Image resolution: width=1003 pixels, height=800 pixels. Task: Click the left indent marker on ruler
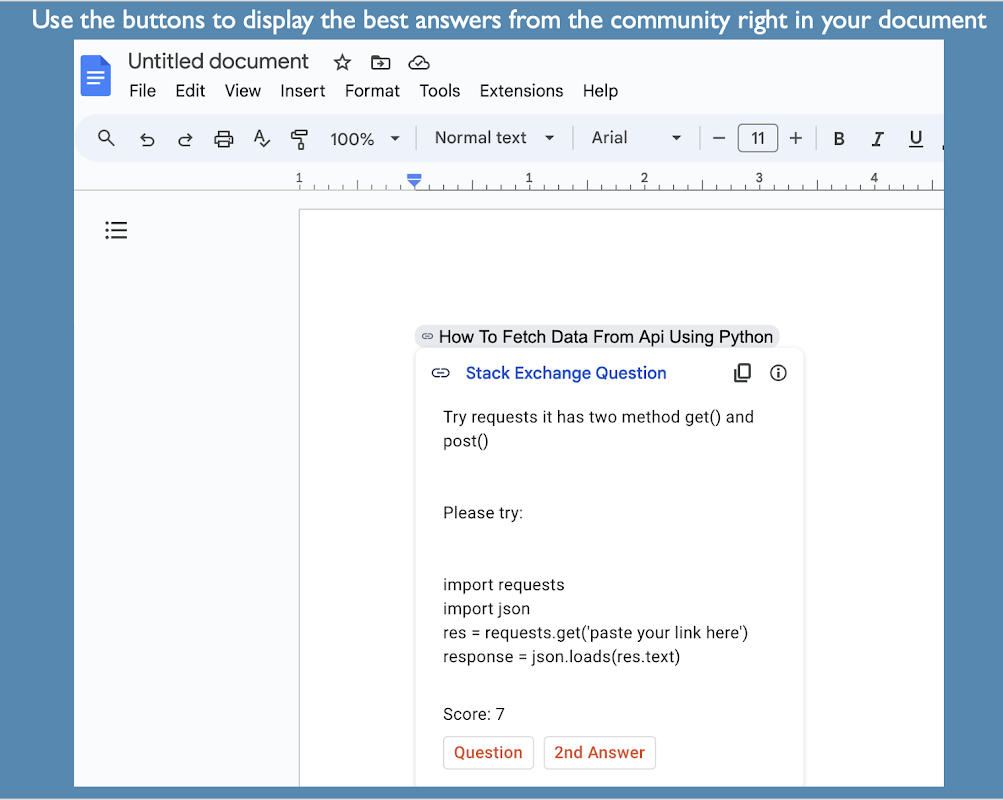coord(414,181)
